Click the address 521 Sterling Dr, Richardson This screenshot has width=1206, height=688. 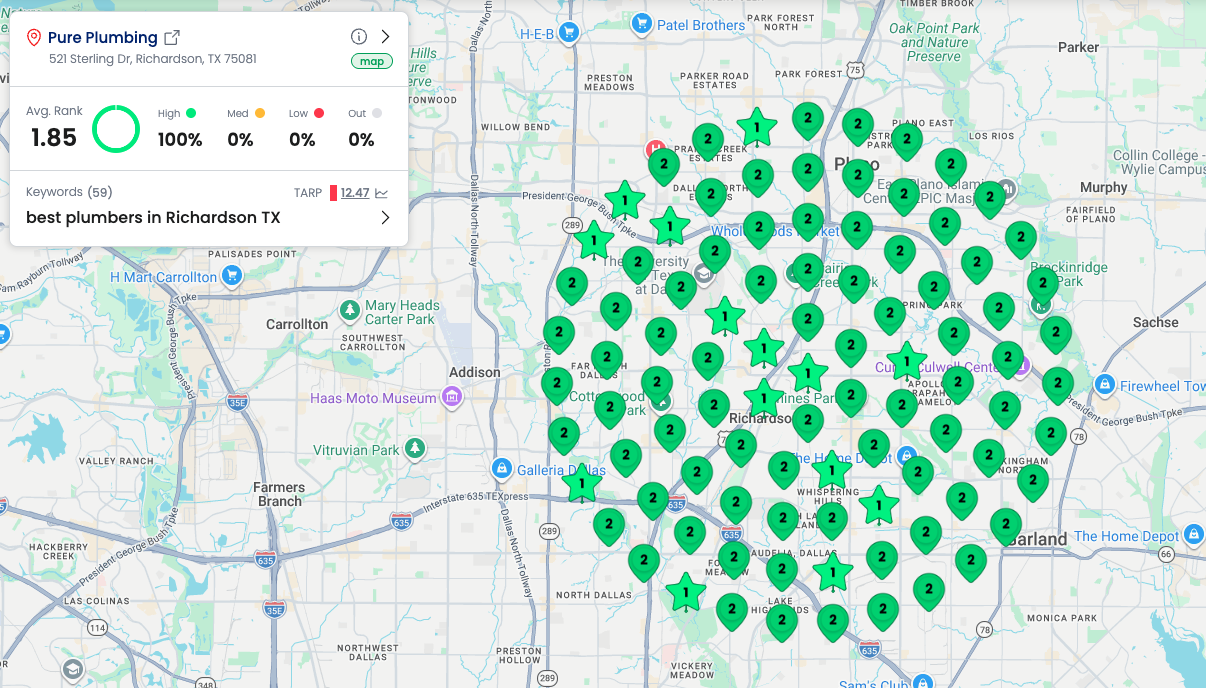pyautogui.click(x=153, y=59)
